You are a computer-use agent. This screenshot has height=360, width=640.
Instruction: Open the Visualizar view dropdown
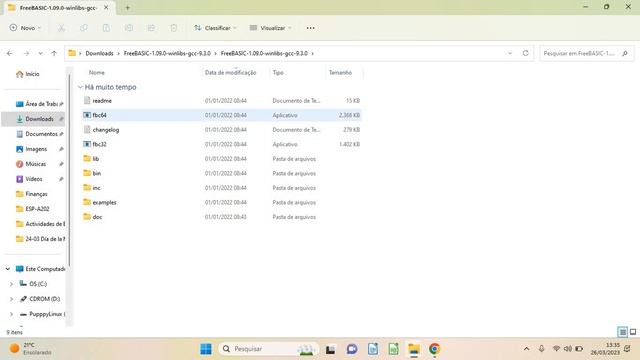pyautogui.click(x=270, y=28)
